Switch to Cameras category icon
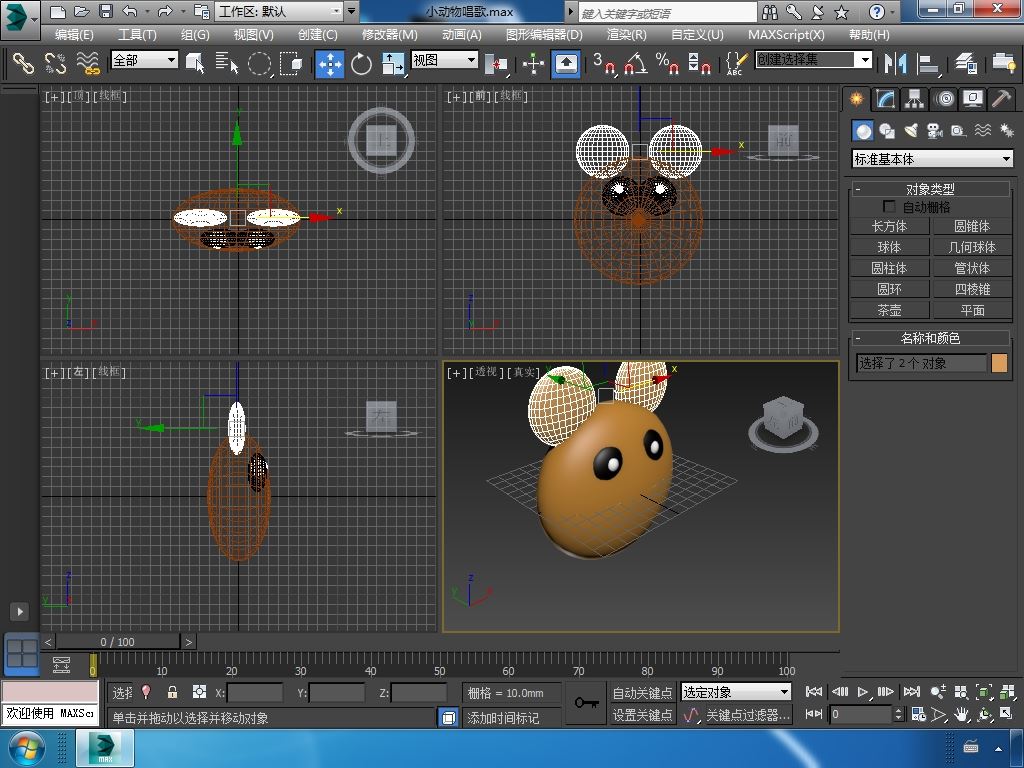 (x=935, y=131)
